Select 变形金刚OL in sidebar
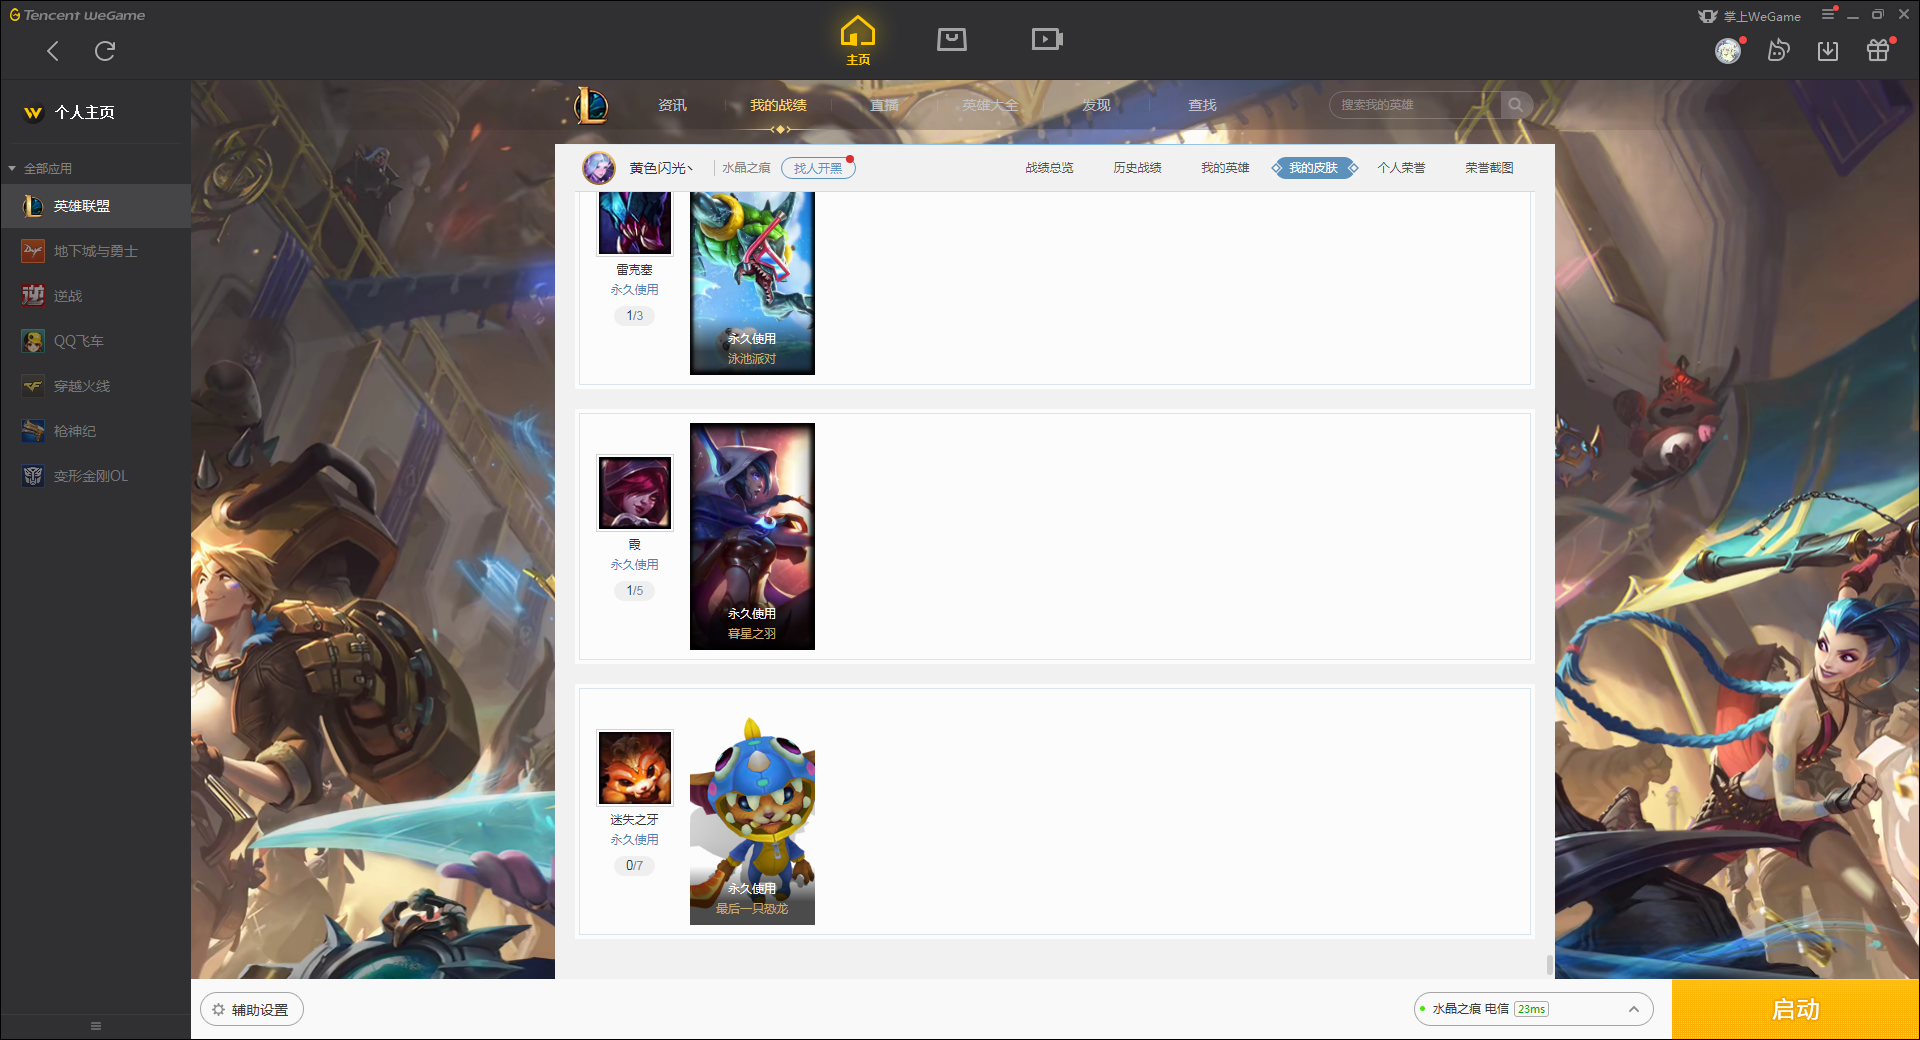This screenshot has height=1040, width=1920. pos(95,476)
